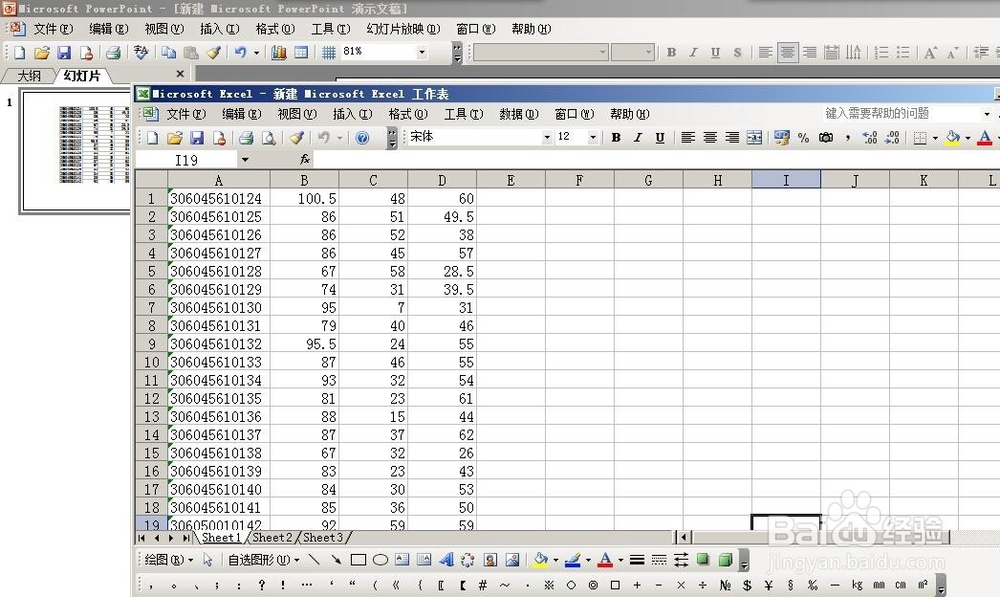Print from the PowerPoint toolbar
Image resolution: width=1000 pixels, height=597 pixels.
click(114, 52)
